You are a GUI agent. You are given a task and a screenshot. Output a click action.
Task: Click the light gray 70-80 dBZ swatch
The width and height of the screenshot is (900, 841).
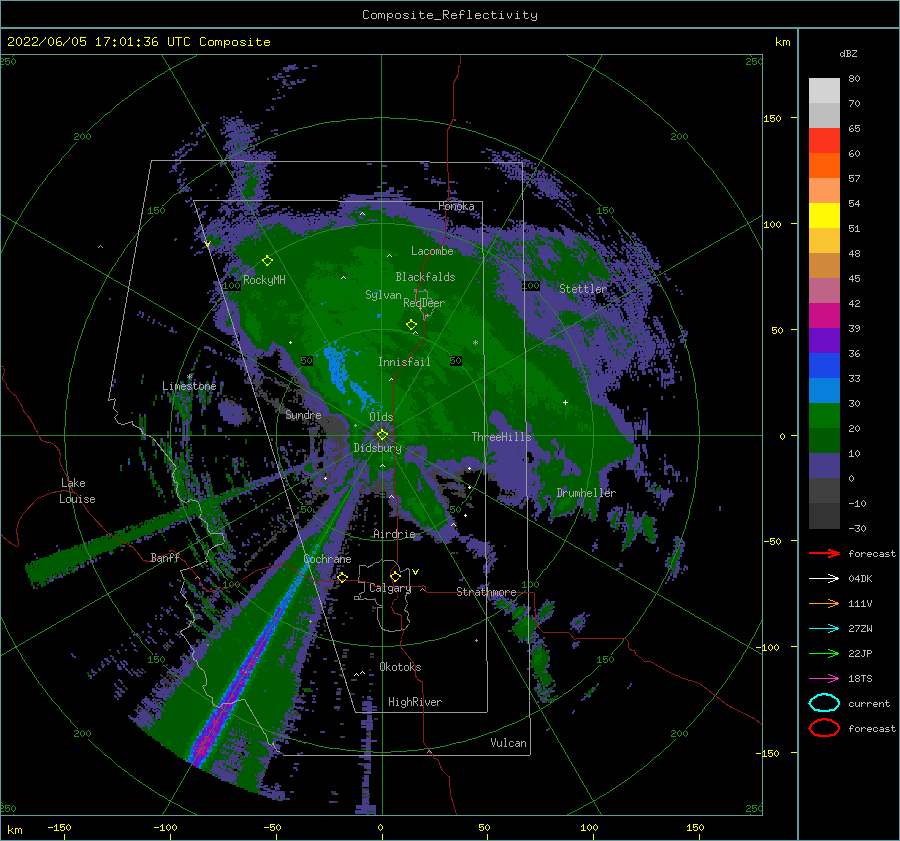point(824,91)
